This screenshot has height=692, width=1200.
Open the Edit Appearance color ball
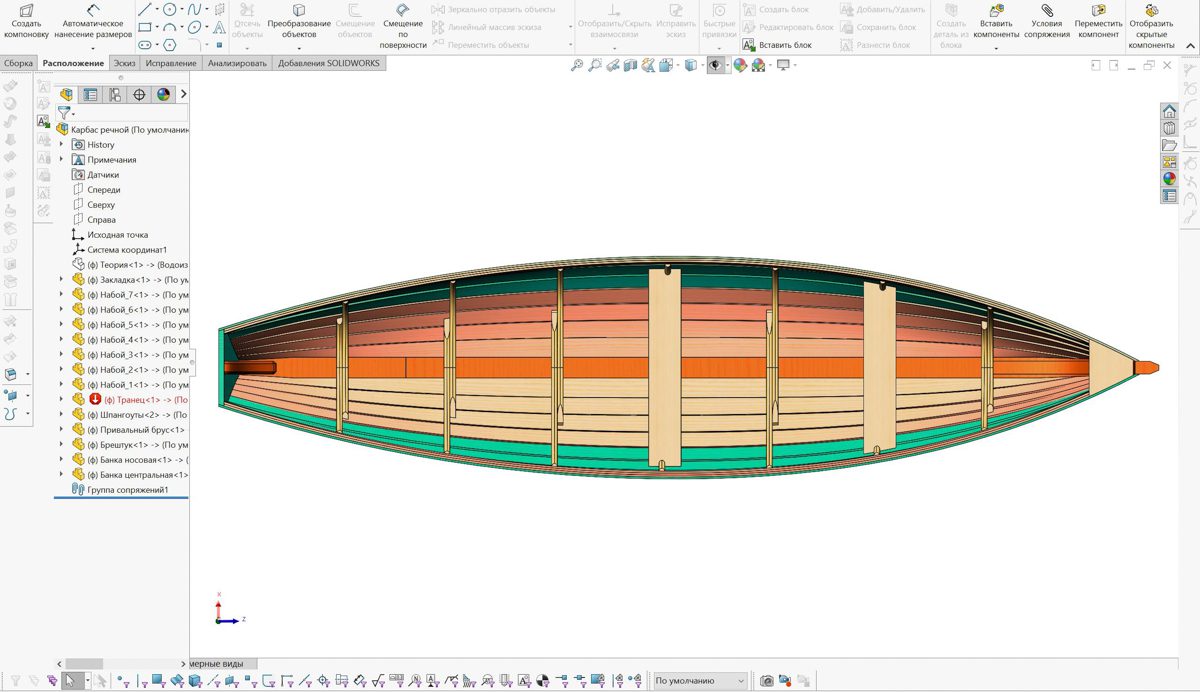coord(740,65)
